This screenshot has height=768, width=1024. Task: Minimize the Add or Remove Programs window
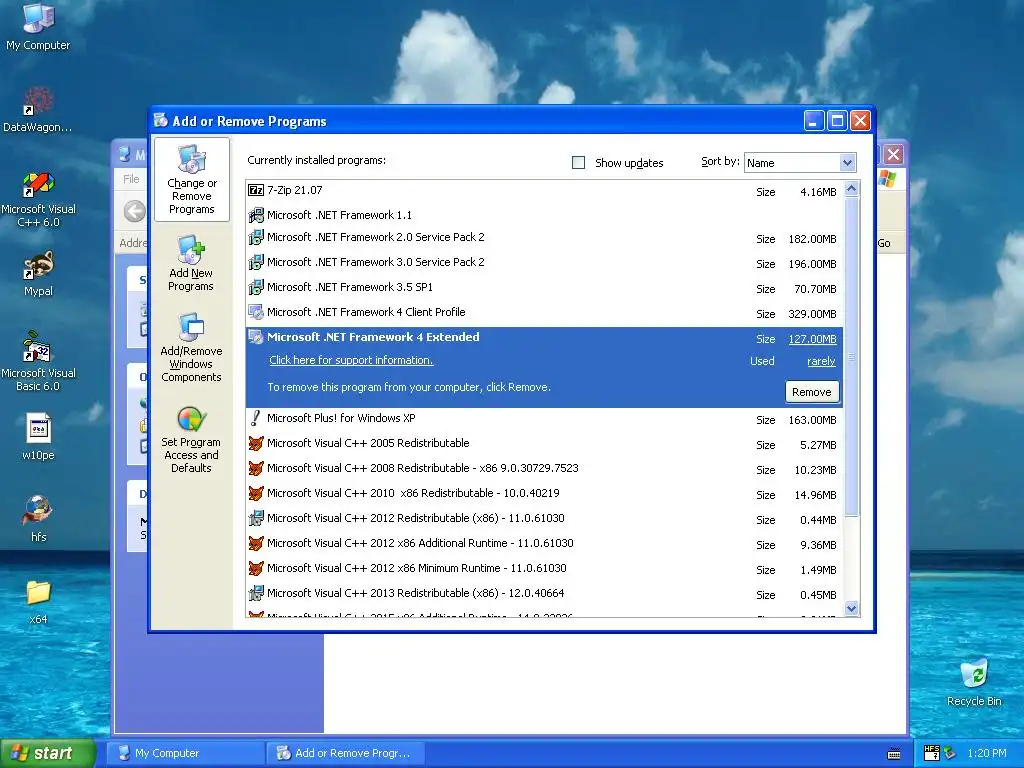[x=814, y=121]
